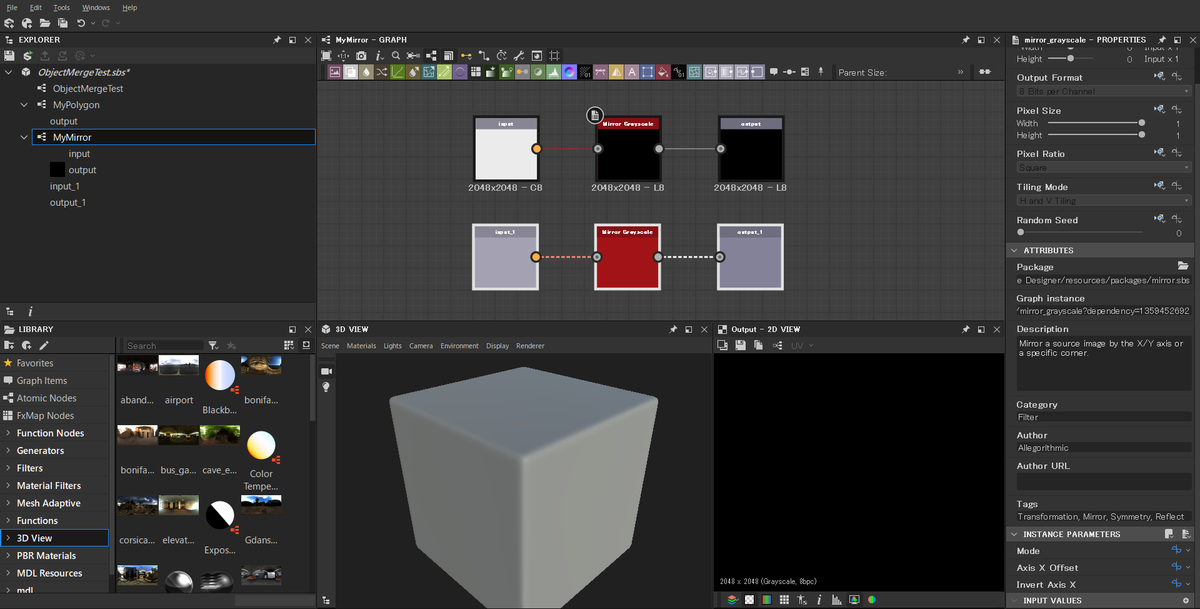Collapse the INSTANCE PARAMETERS section
Image resolution: width=1200 pixels, height=609 pixels.
tap(1015, 535)
